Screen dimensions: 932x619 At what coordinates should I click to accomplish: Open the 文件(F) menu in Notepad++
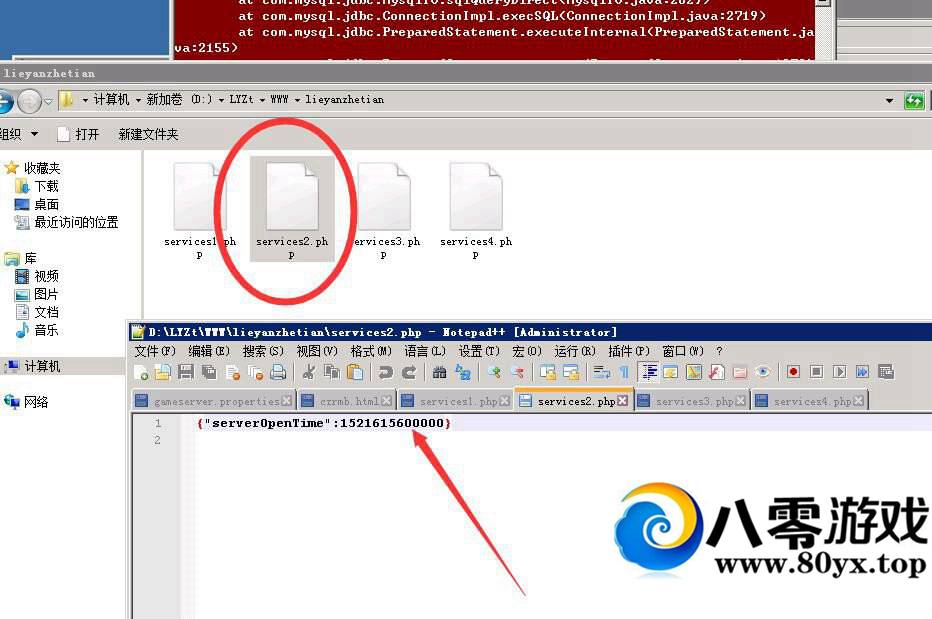[x=154, y=351]
